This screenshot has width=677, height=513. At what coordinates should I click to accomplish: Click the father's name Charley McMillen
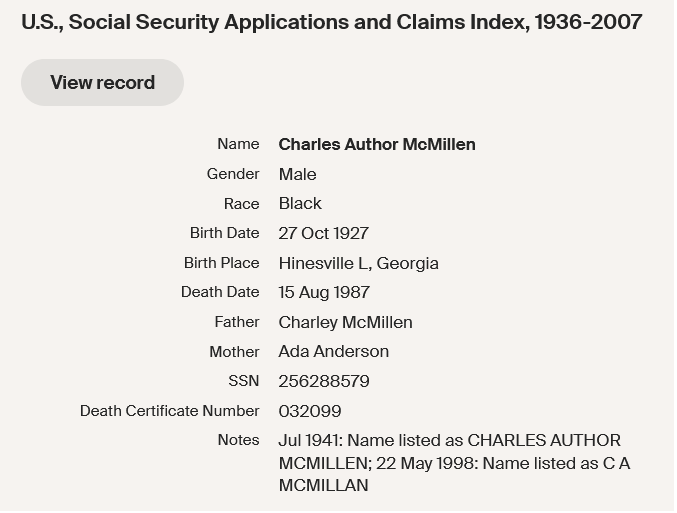(x=345, y=322)
